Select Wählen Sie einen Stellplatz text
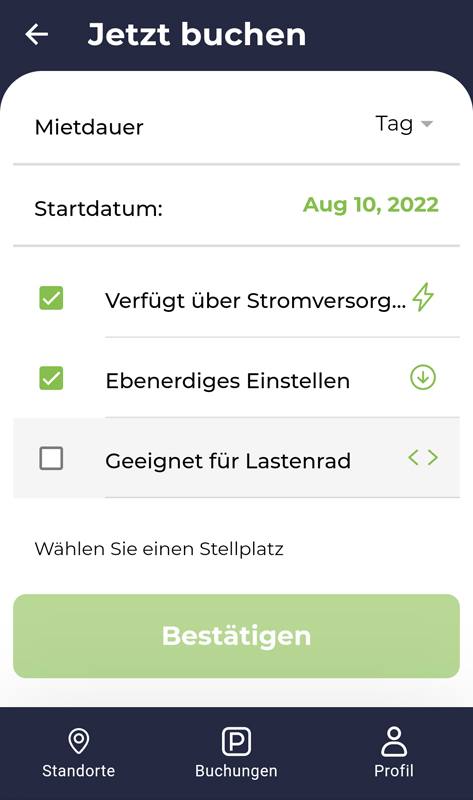This screenshot has height=800, width=473. point(159,549)
